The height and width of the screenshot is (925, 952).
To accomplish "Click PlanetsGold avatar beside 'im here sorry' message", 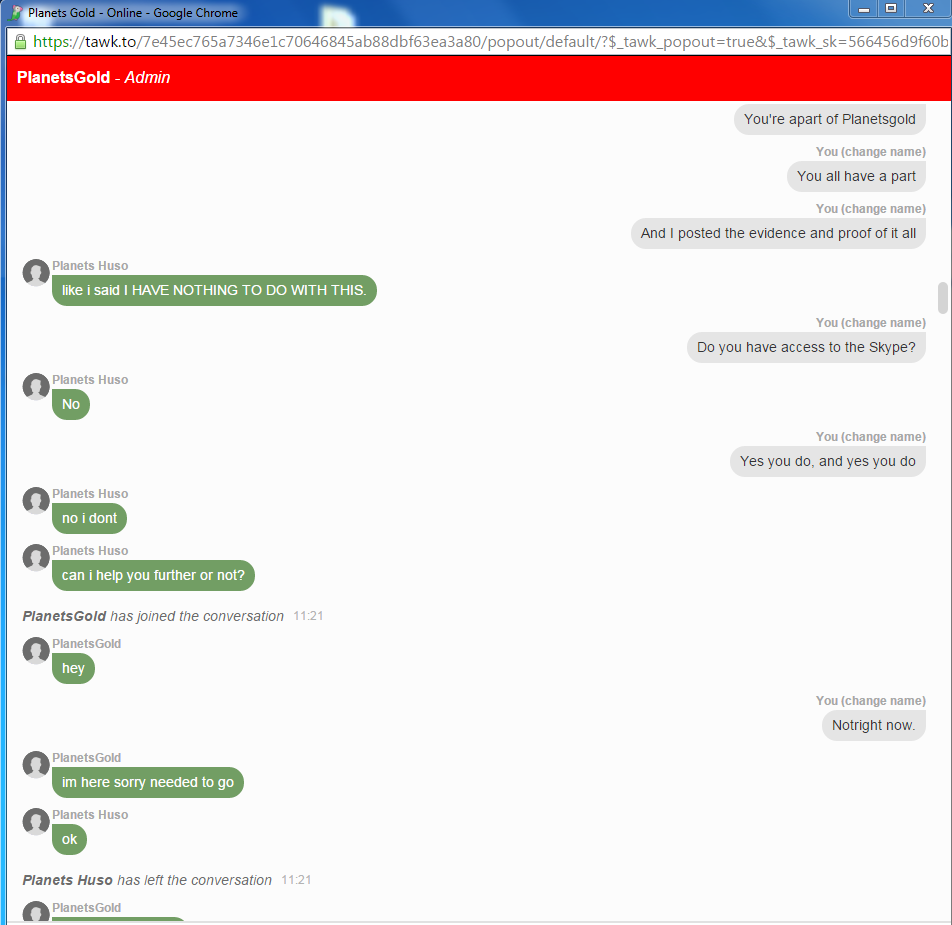I will [36, 765].
